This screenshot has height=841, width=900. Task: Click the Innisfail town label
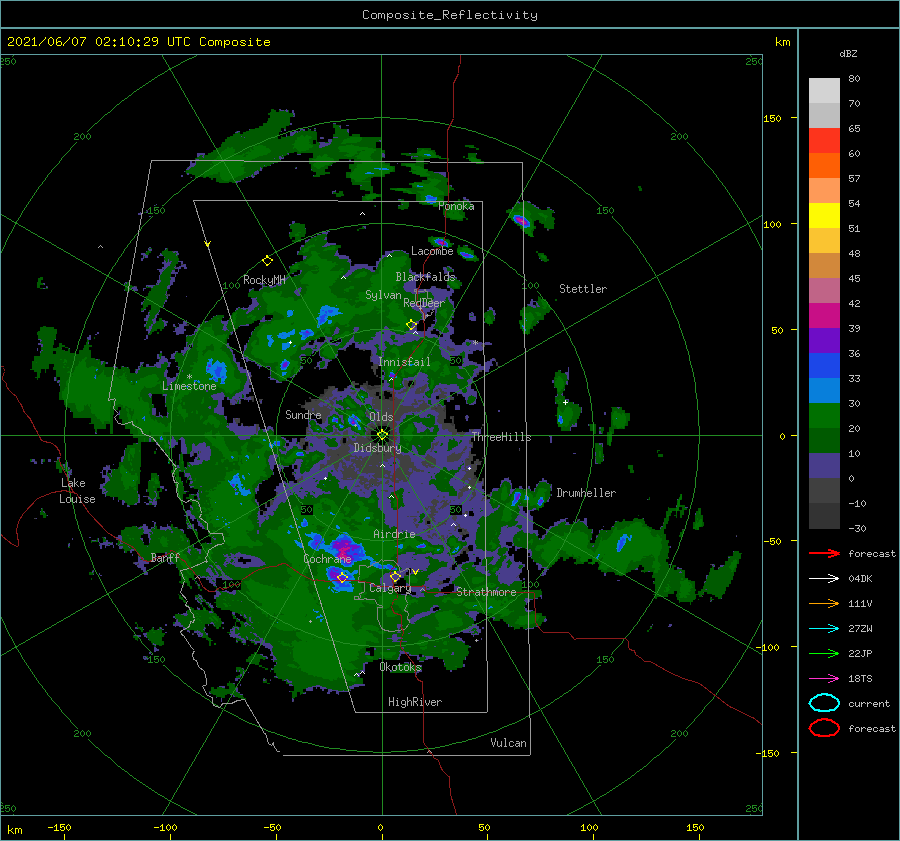[x=404, y=362]
